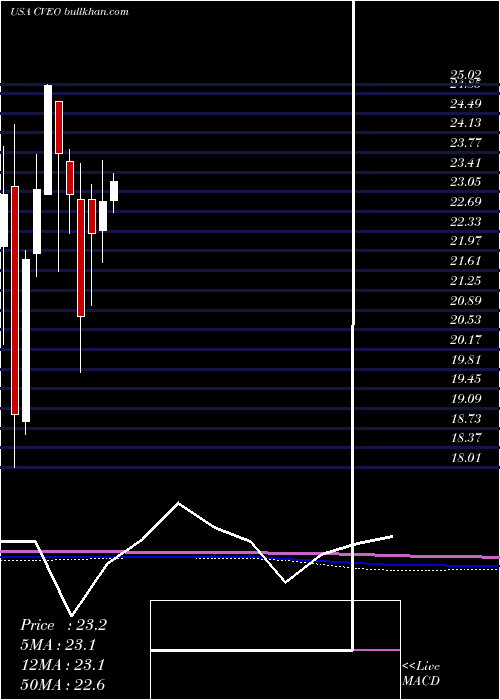
Task: Click the 24.49 price axis label
Action: click(x=466, y=104)
